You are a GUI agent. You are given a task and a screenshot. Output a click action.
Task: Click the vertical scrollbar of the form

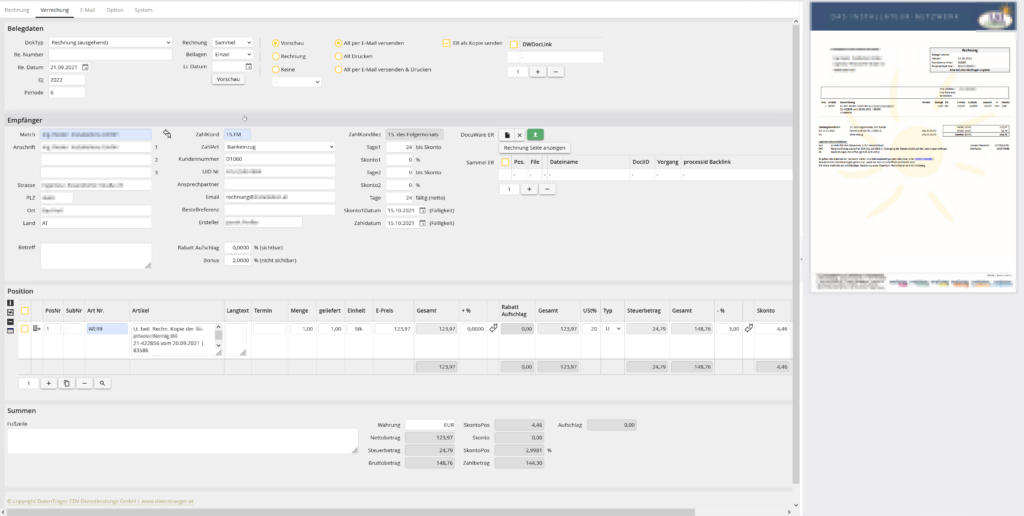tap(795, 255)
